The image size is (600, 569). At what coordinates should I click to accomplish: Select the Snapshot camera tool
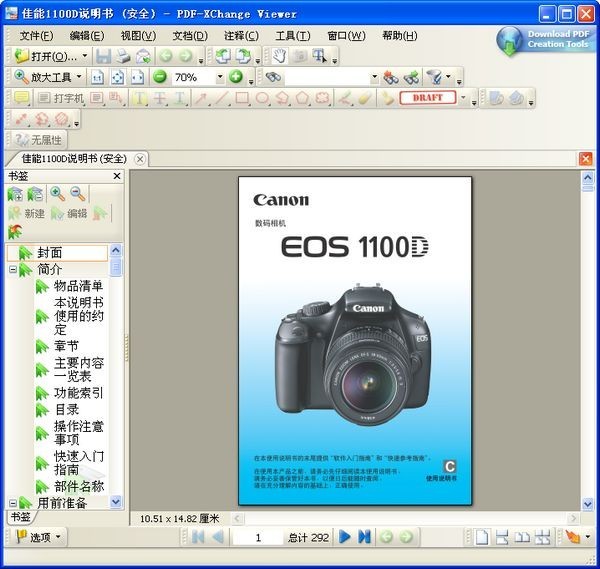click(300, 56)
